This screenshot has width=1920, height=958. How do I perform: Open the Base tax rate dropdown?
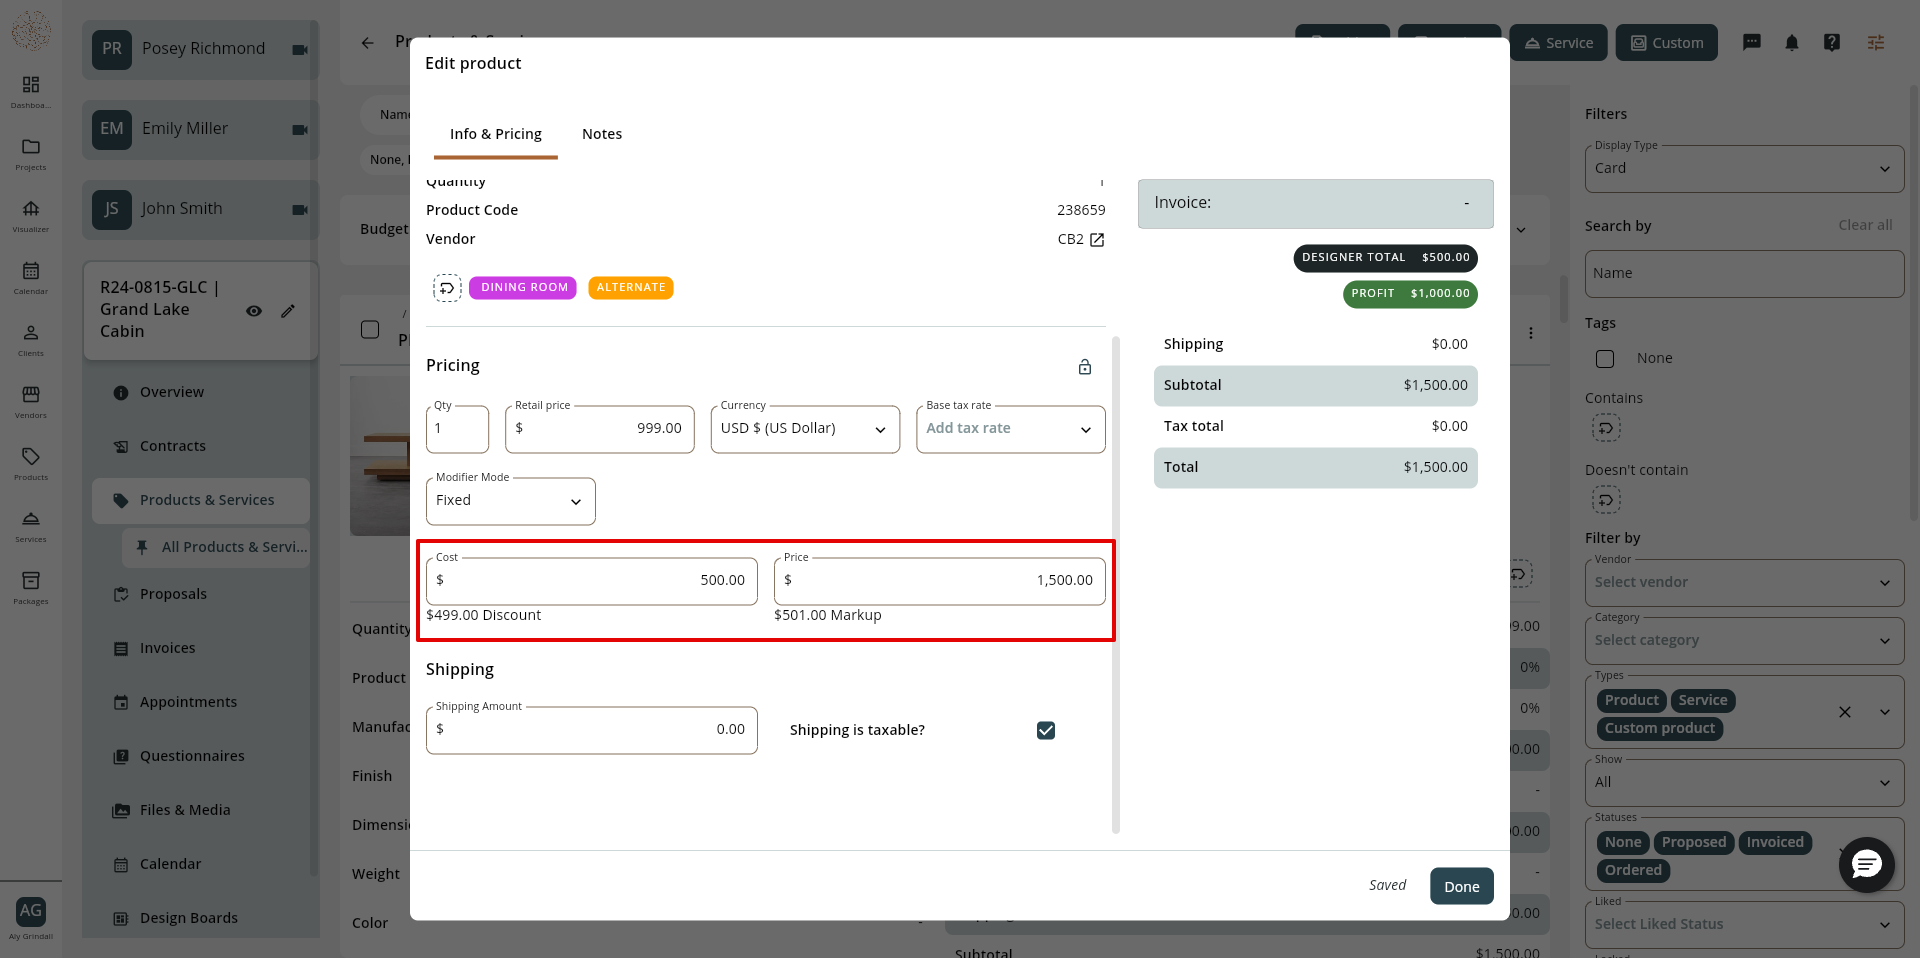click(1011, 429)
